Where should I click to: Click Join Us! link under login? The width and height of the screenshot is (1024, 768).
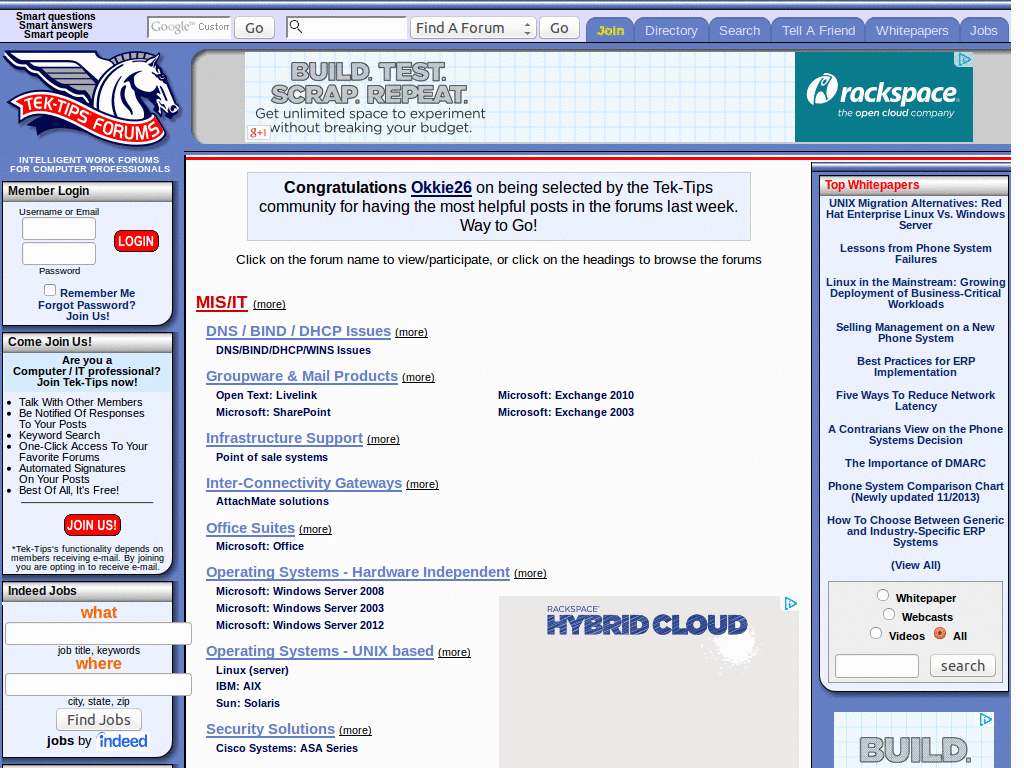(x=88, y=316)
